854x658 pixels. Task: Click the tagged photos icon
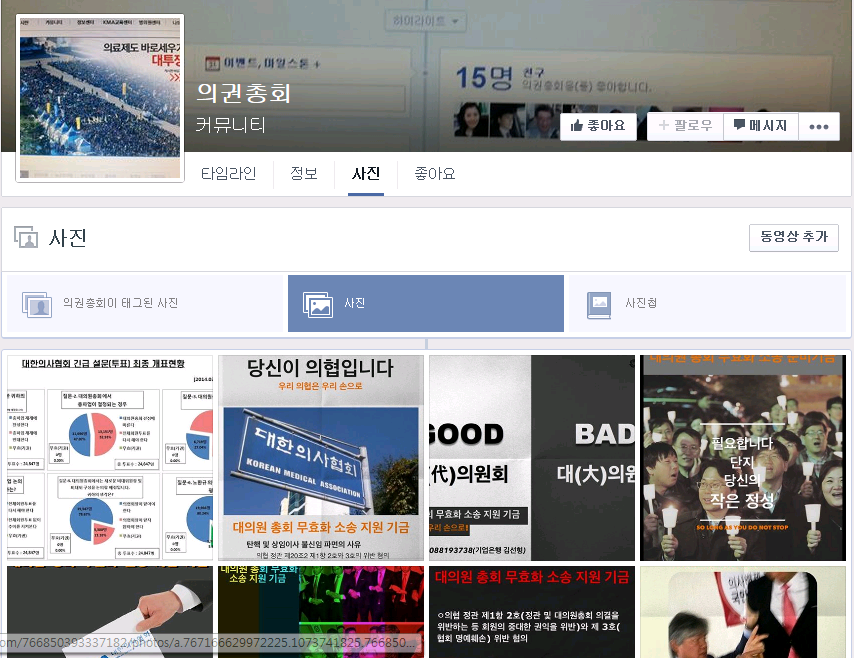36,304
